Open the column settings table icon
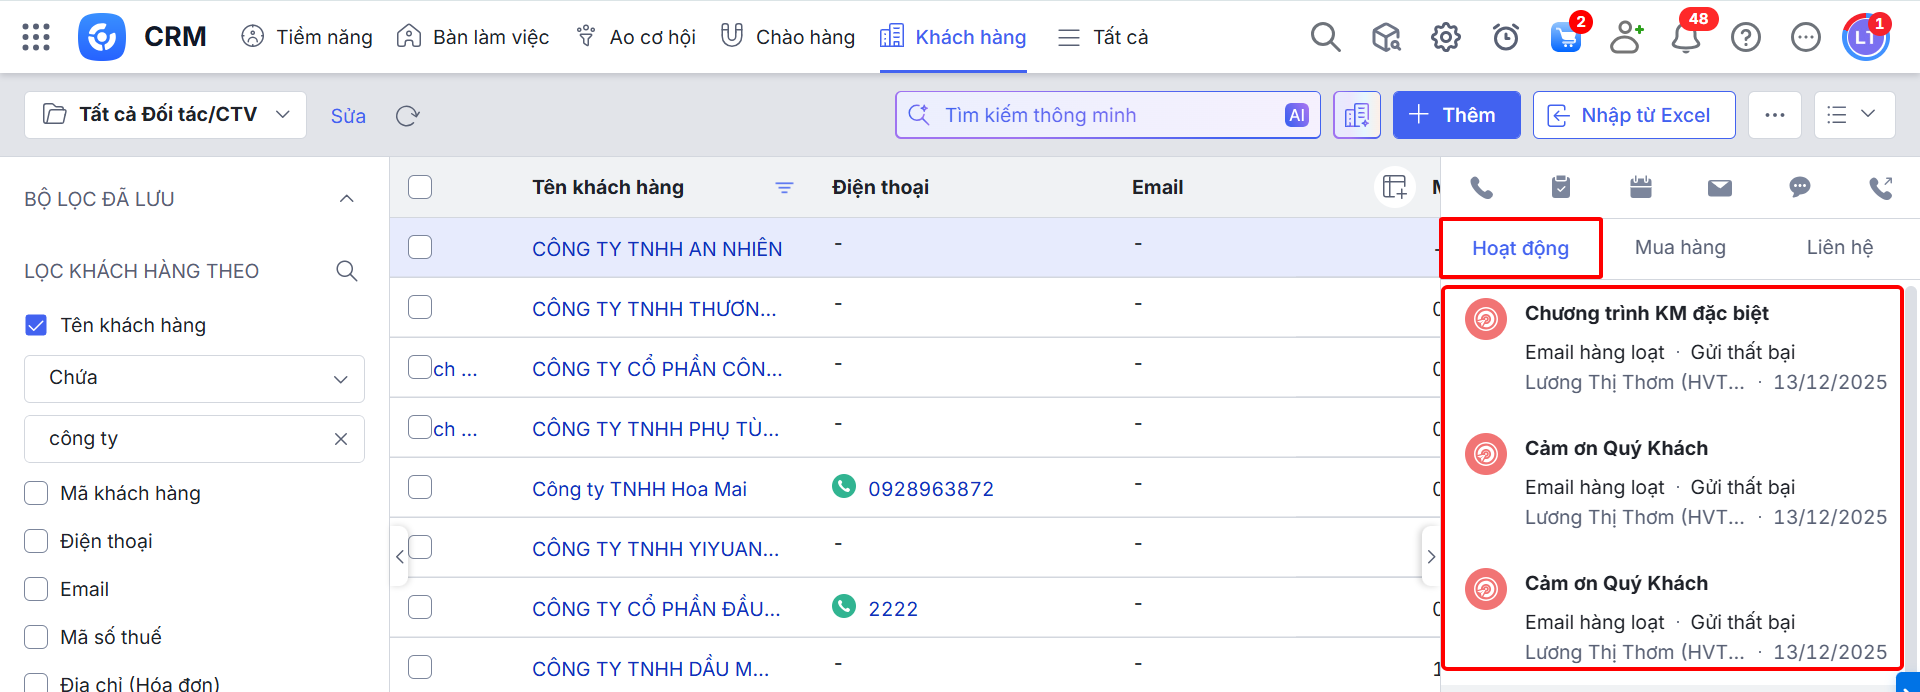 coord(1394,187)
